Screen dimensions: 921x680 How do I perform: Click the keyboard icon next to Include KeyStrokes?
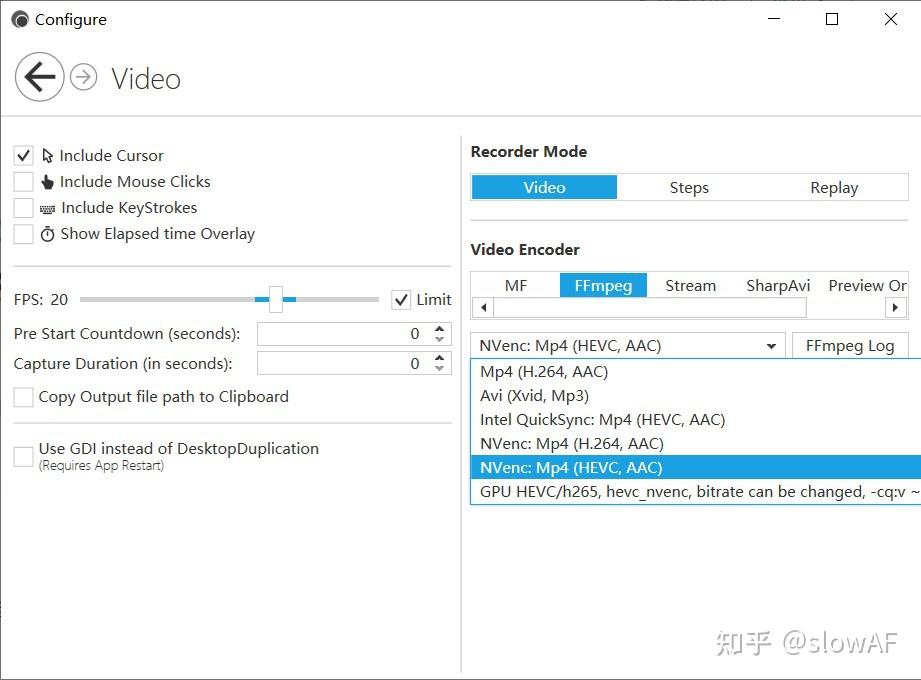[x=49, y=208]
